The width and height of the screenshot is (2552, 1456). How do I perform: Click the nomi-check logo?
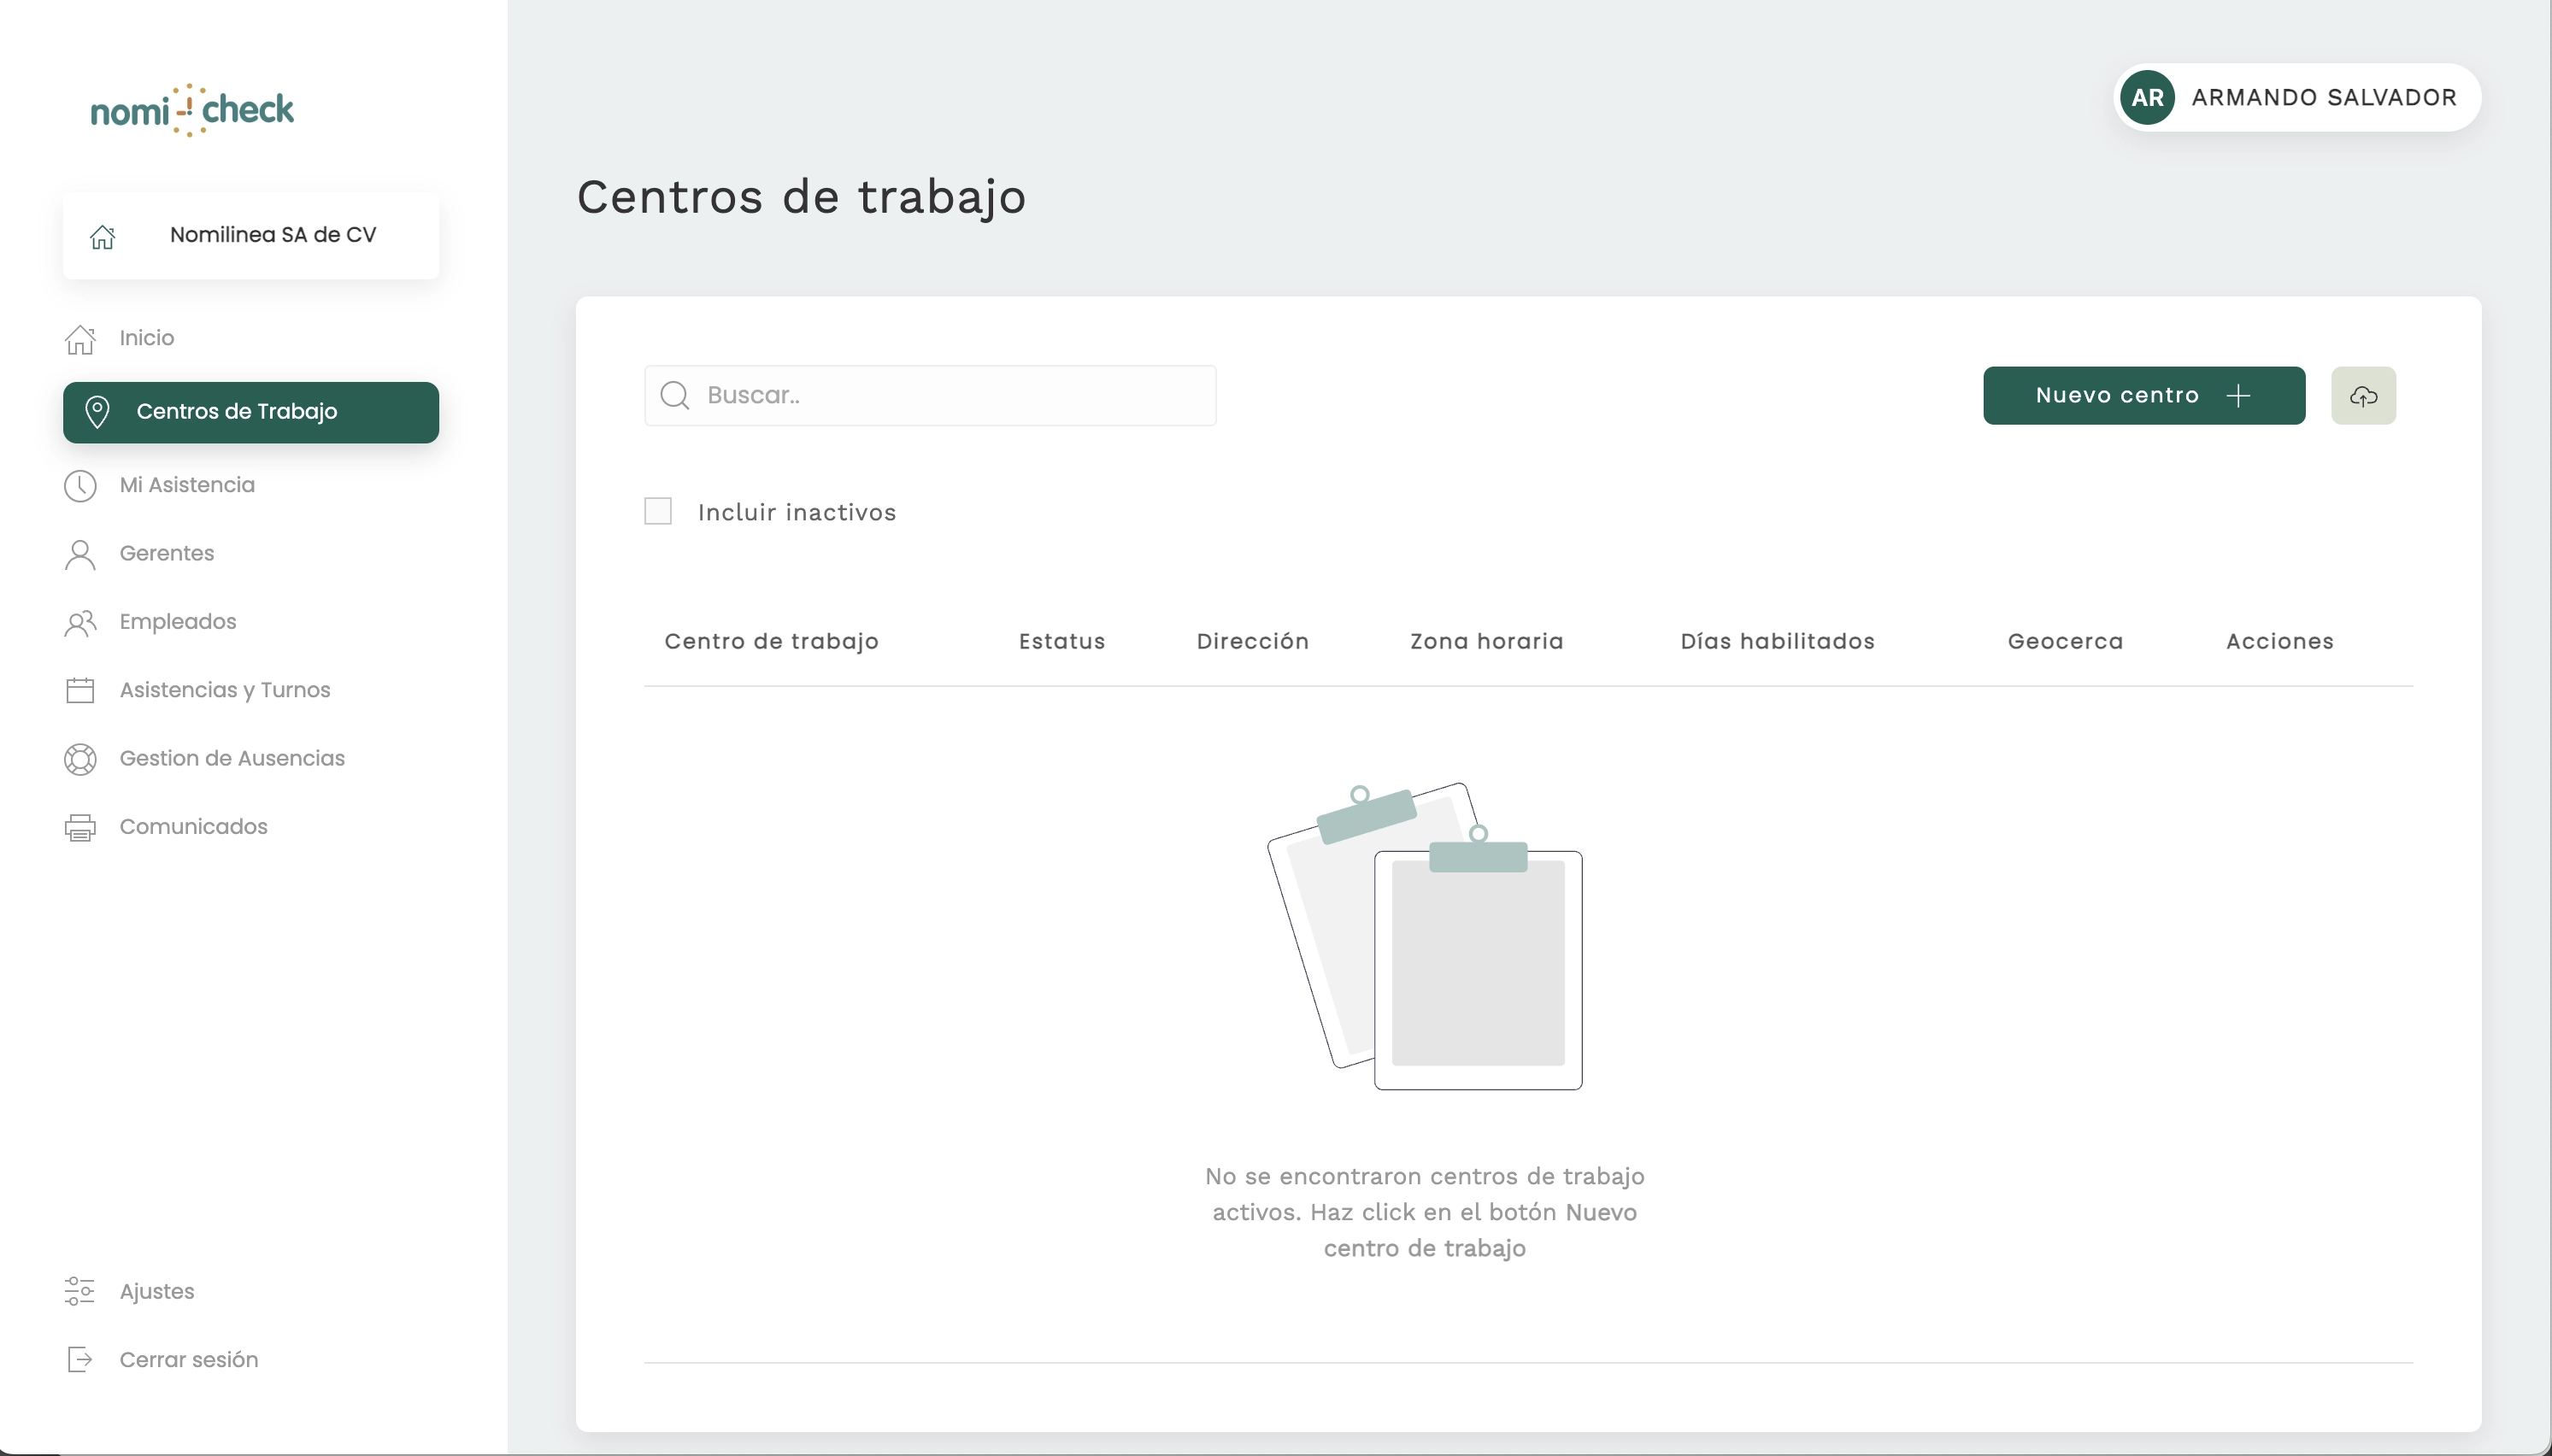tap(192, 110)
